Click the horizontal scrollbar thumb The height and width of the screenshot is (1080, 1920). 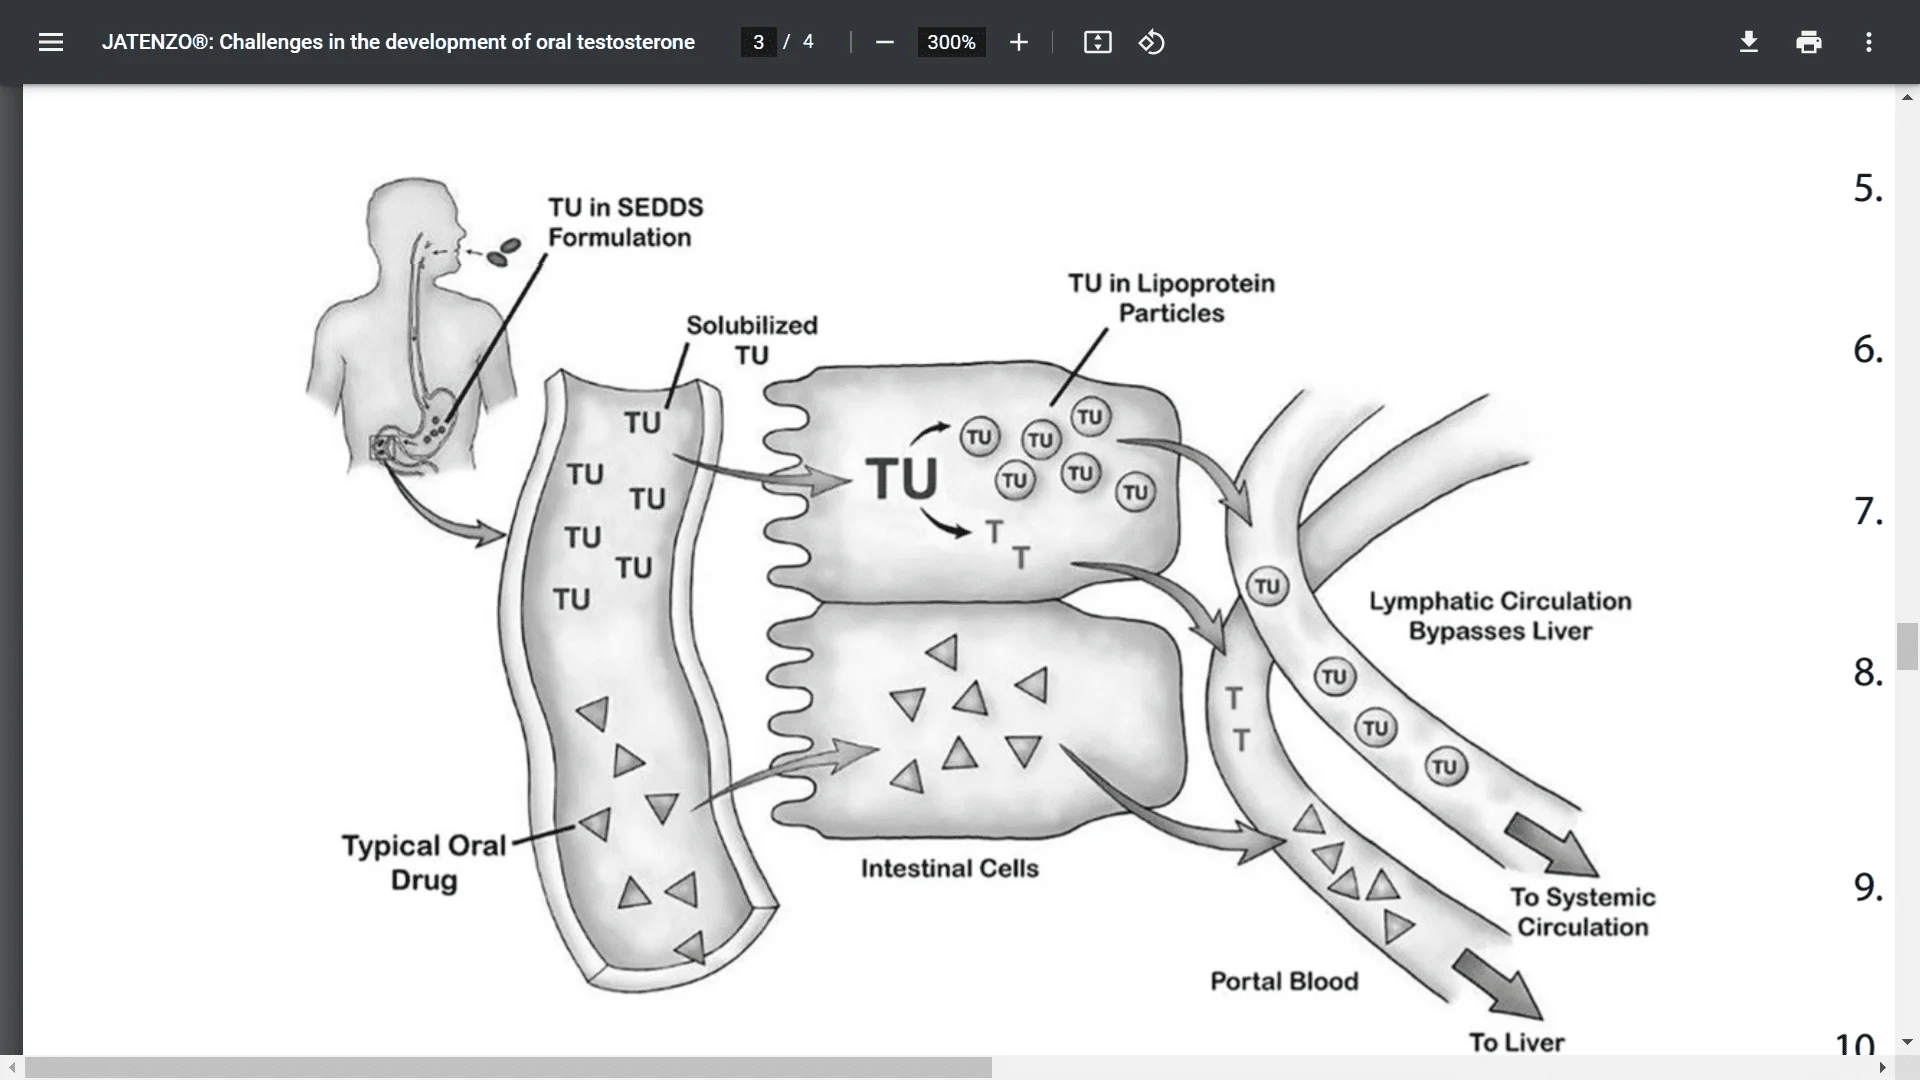pyautogui.click(x=508, y=1068)
